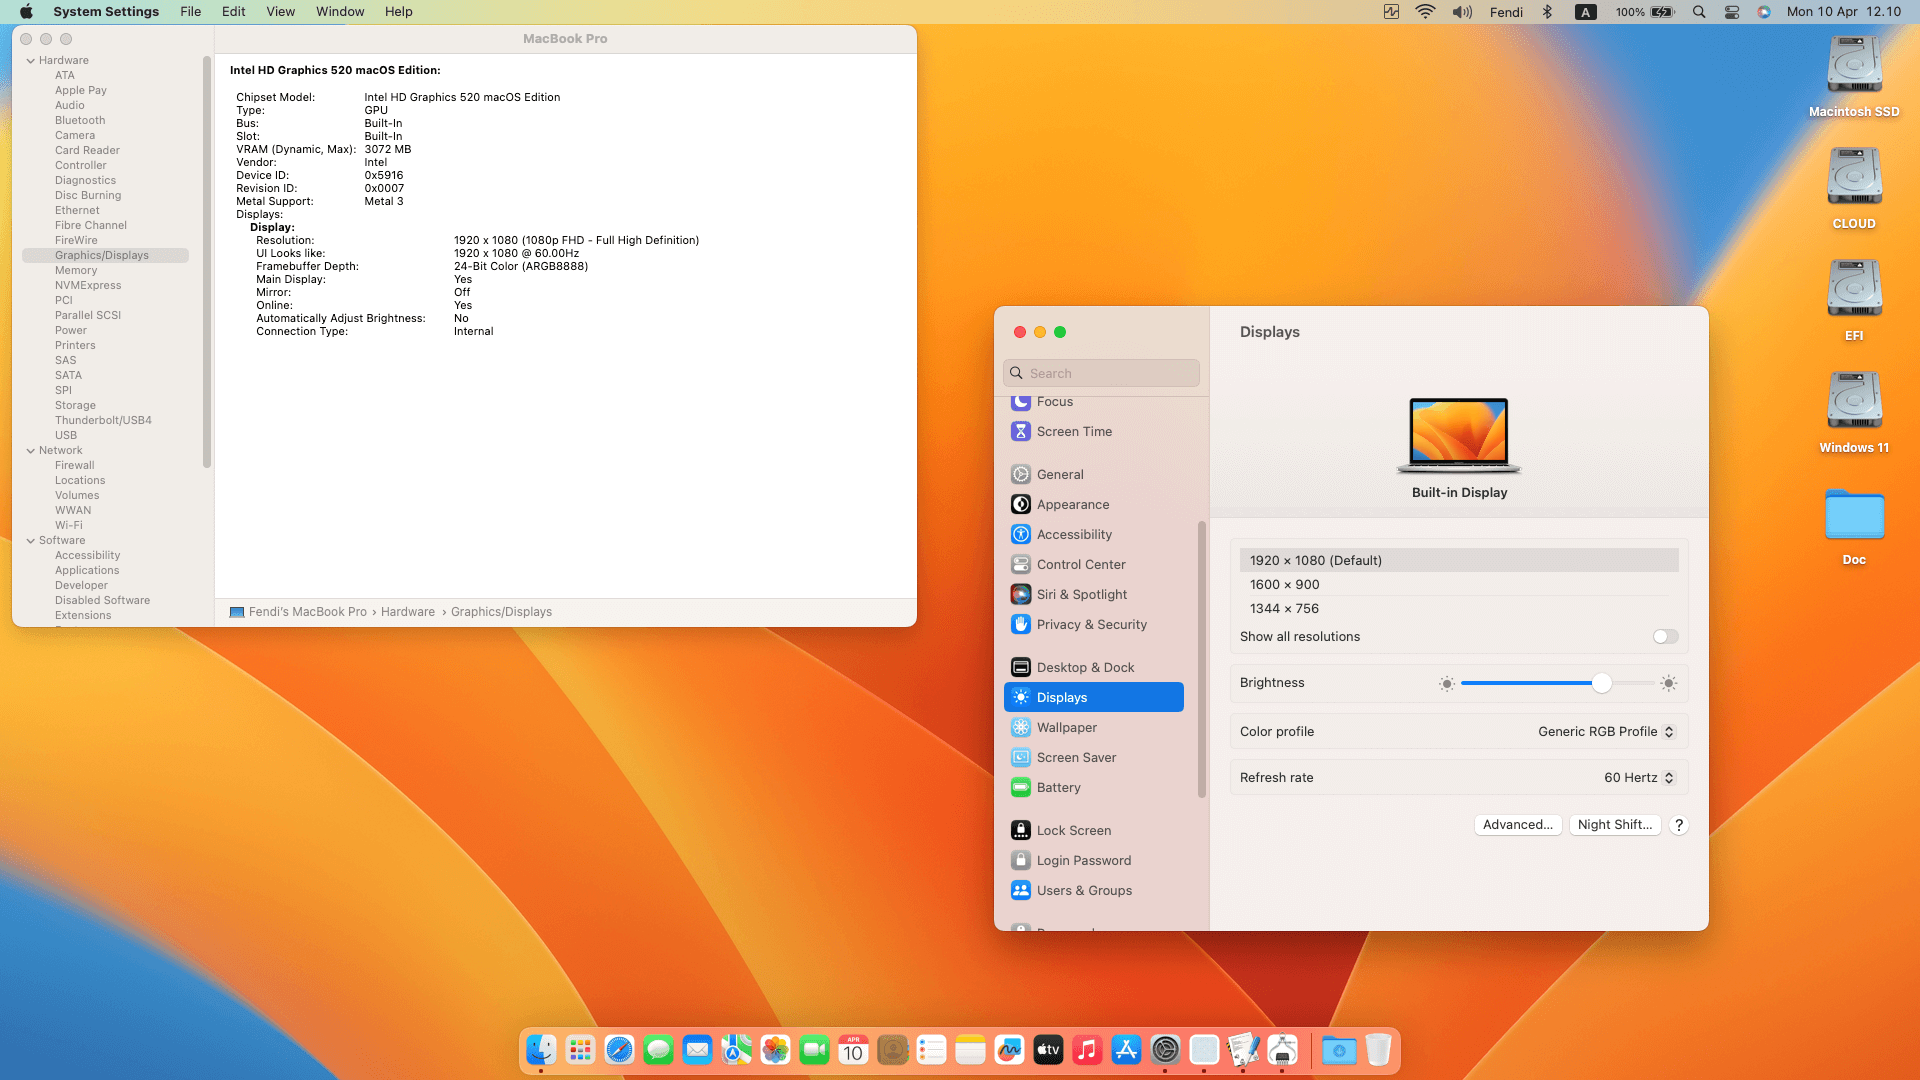Open Color profile dropdown
1920x1080 pixels.
tap(1606, 732)
